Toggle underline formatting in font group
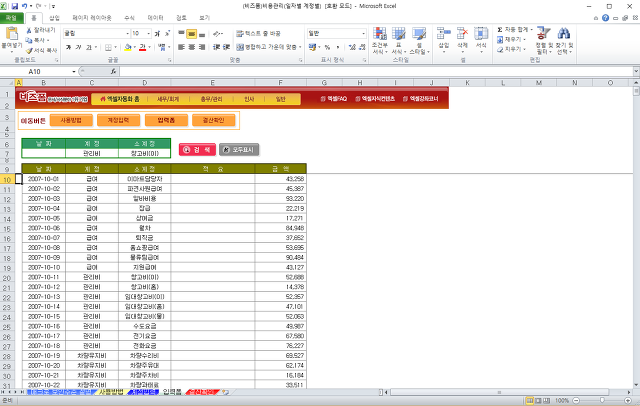The height and width of the screenshot is (406, 640). coord(89,47)
